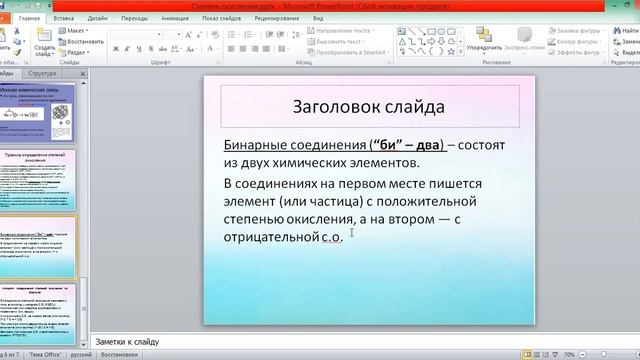Select Правила определения степеней окисления slide thumbnail
The height and width of the screenshot is (360, 640).
coord(37,180)
